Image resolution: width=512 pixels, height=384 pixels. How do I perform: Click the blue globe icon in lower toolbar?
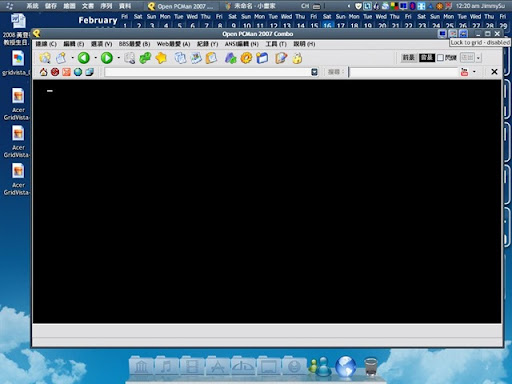tap(78, 72)
